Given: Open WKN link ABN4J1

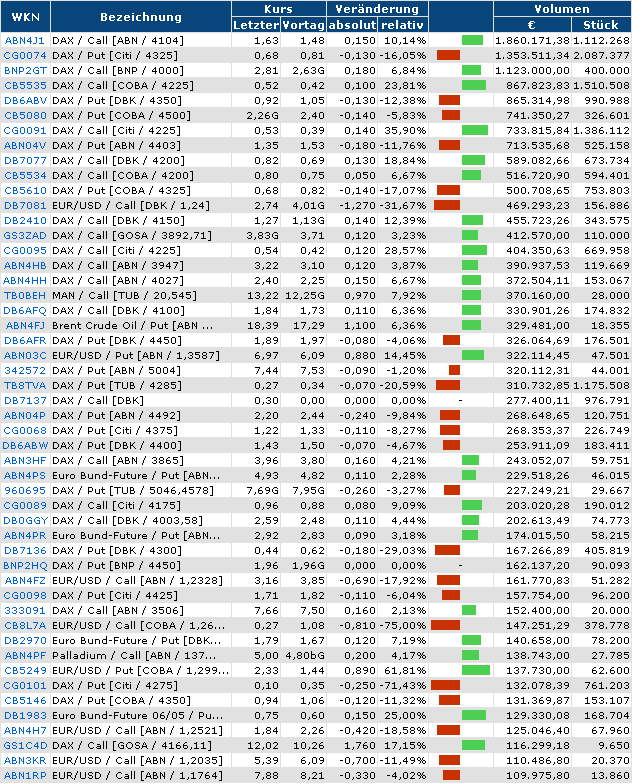Looking at the screenshot, I should pyautogui.click(x=24, y=40).
